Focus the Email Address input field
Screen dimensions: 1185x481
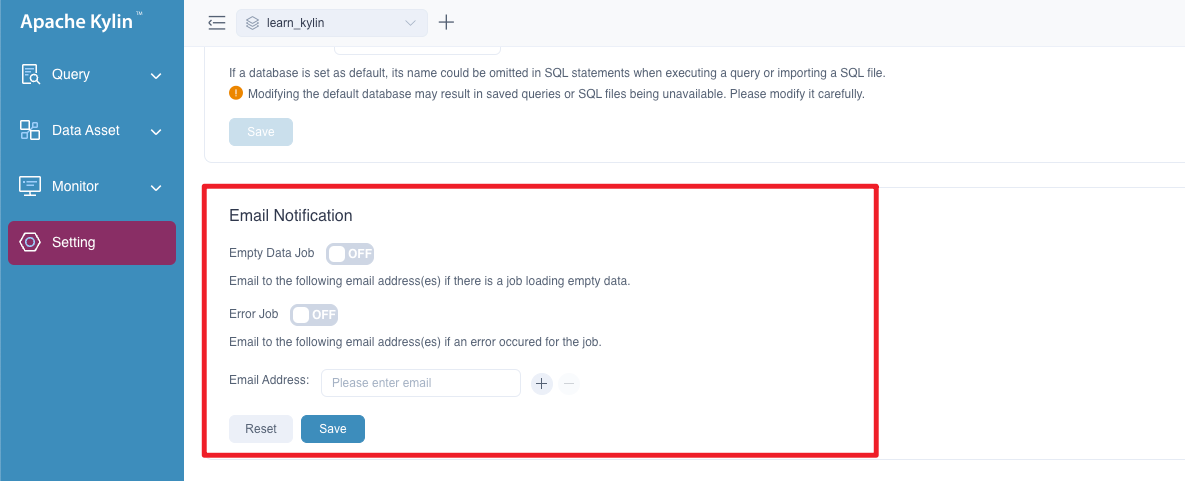(x=420, y=383)
